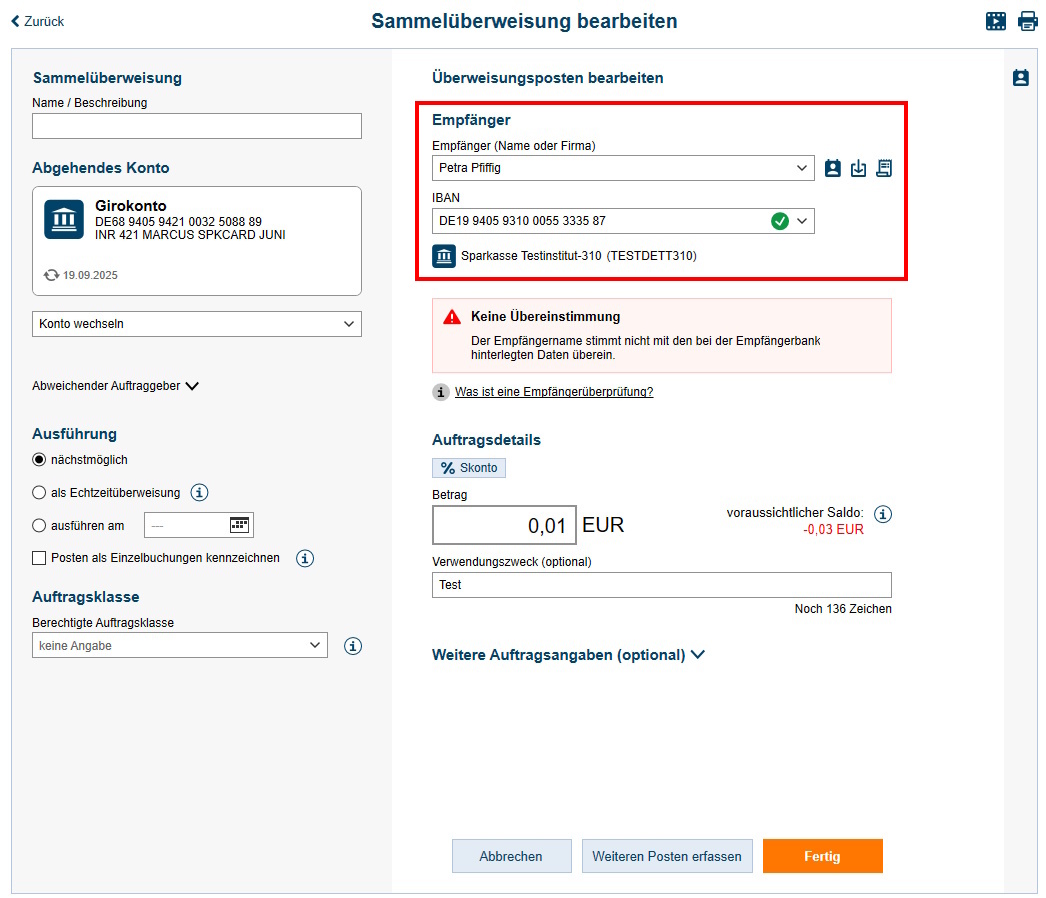This screenshot has width=1046, height=898.
Task: Select the download icon next to recipient field
Action: [858, 168]
